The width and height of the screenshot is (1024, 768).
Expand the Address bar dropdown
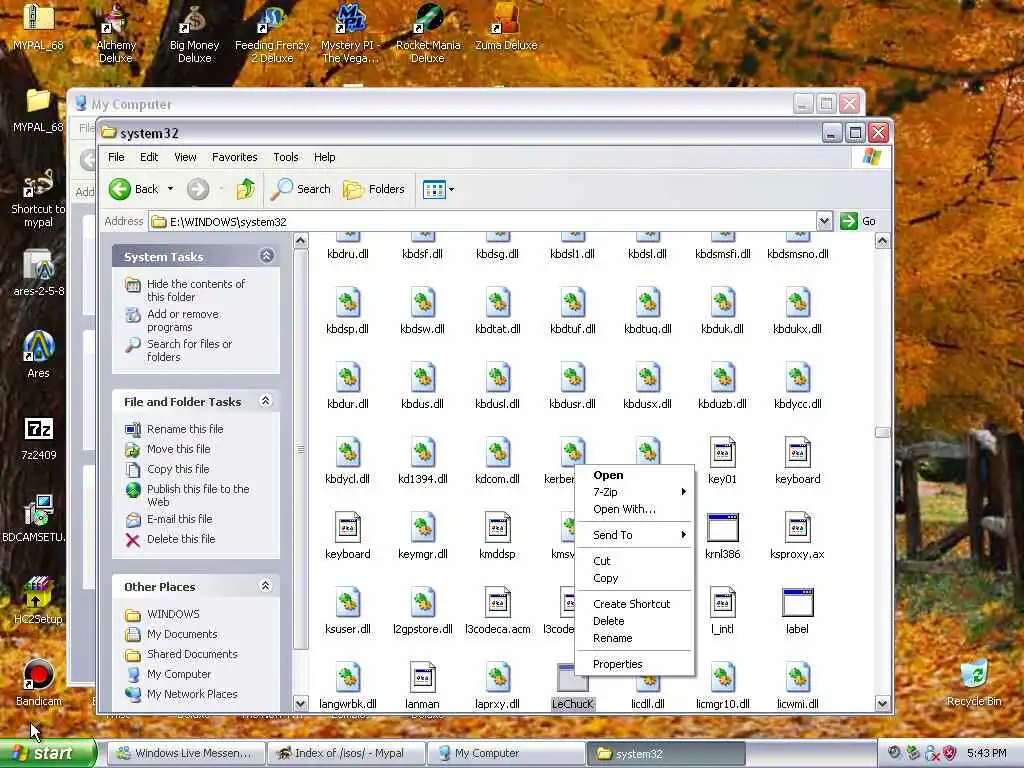point(824,221)
